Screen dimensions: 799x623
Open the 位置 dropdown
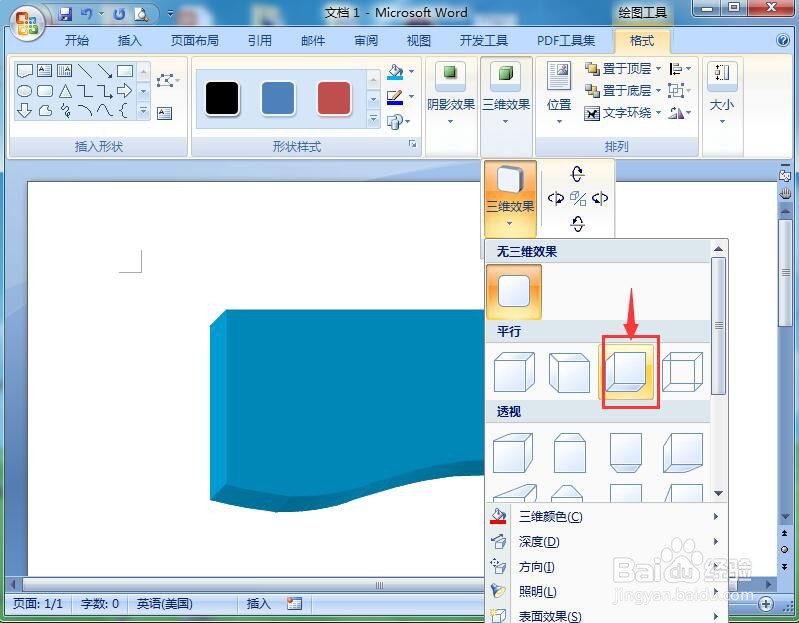559,94
